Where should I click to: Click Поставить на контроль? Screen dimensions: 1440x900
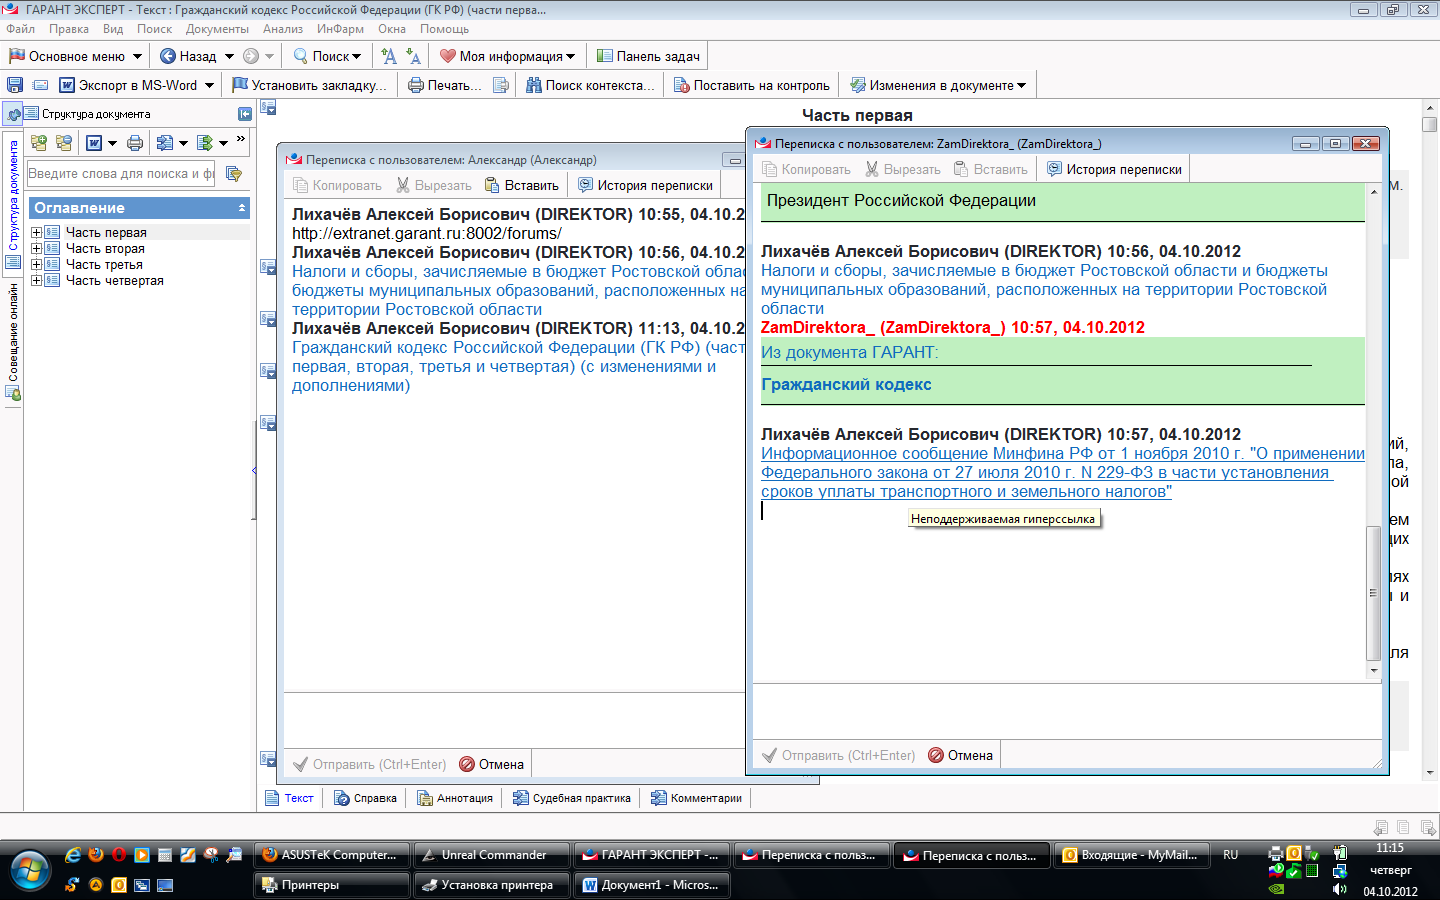[752, 85]
